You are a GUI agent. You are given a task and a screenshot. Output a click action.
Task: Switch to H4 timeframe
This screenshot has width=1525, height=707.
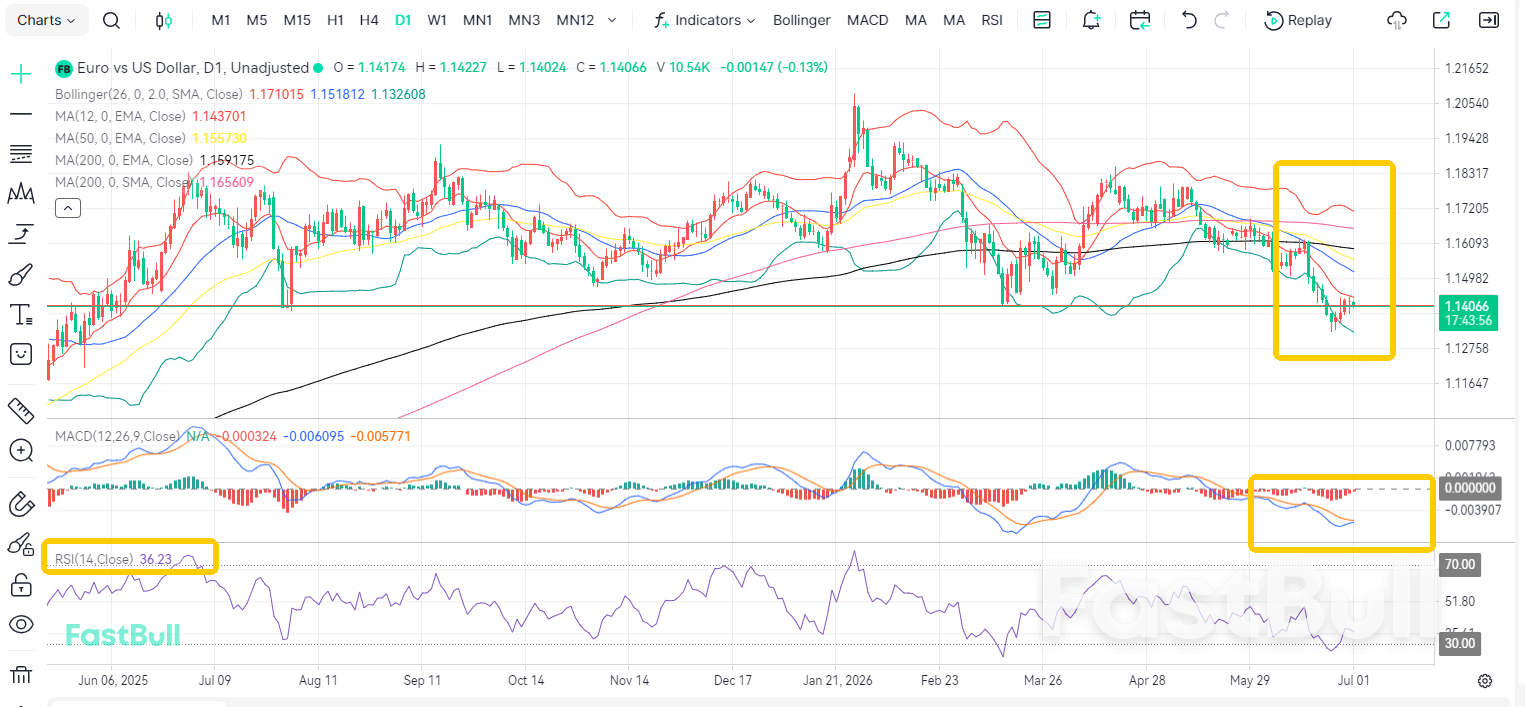[369, 20]
